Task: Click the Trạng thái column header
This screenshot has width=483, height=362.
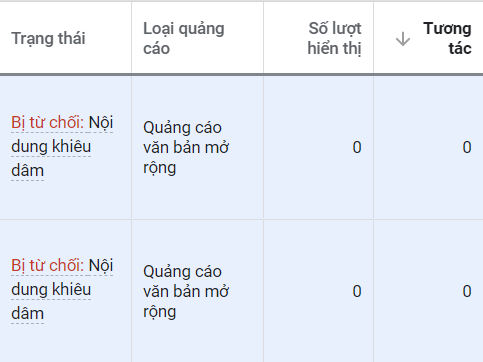Action: click(48, 38)
